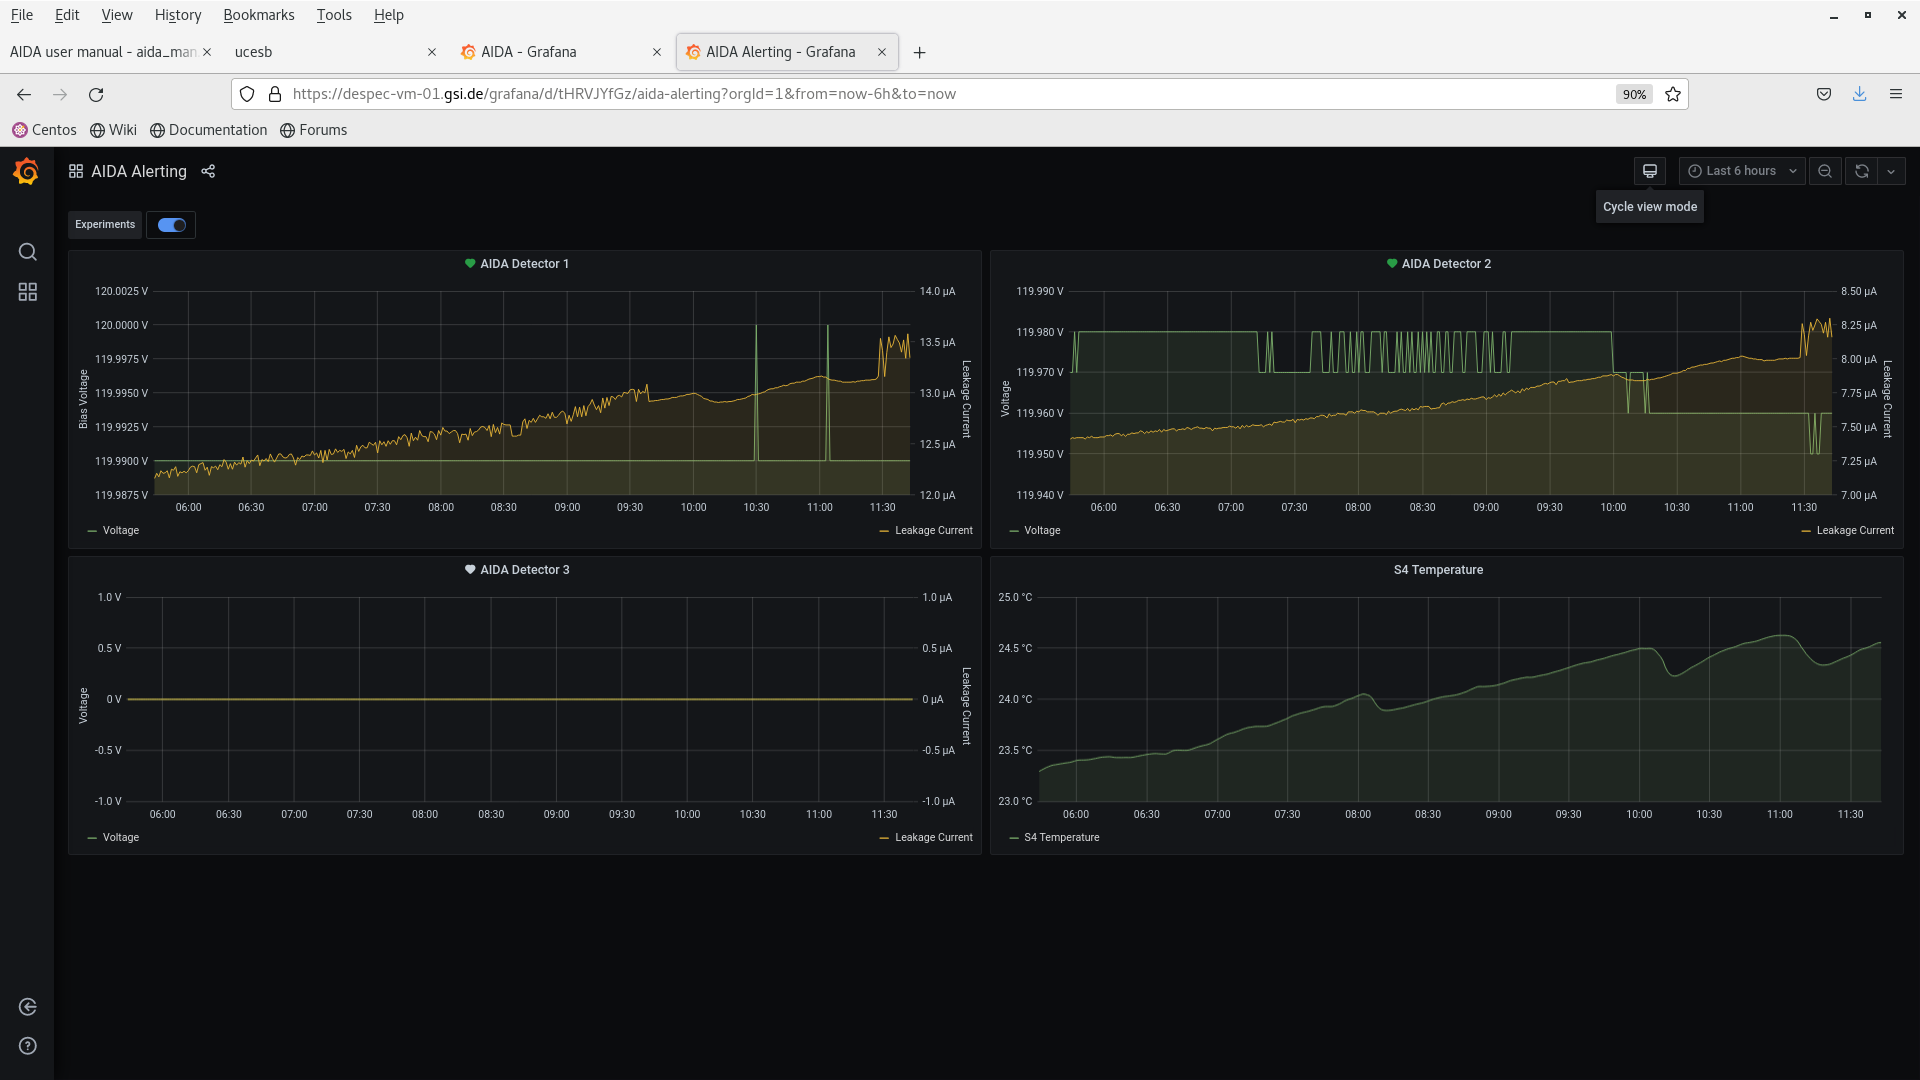Image resolution: width=1920 pixels, height=1080 pixels.
Task: Click the Grafana logo home icon
Action: pyautogui.click(x=27, y=172)
